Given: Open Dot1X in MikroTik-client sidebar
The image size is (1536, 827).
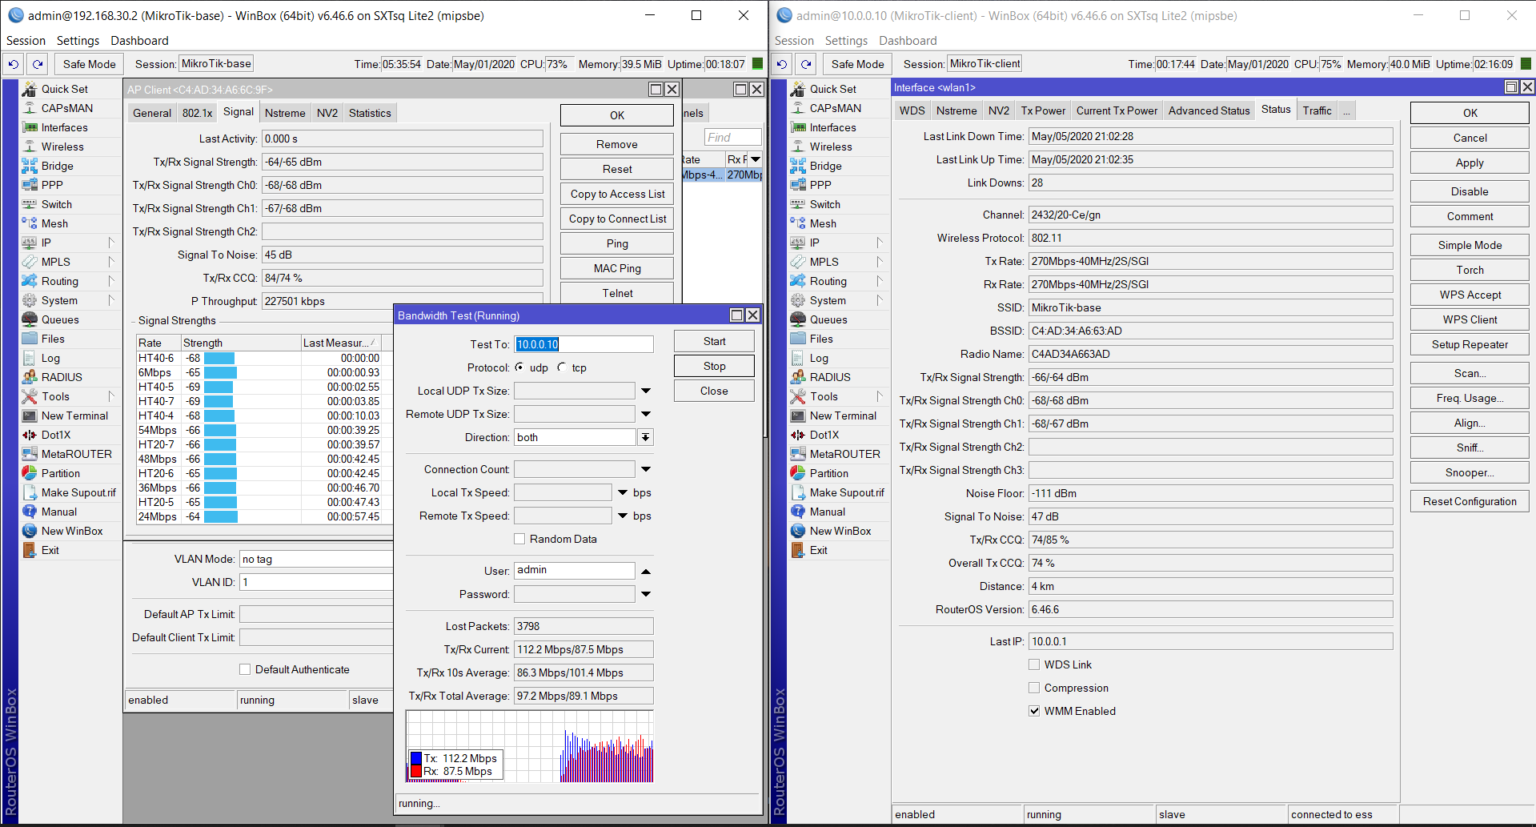Looking at the screenshot, I should click(x=824, y=435).
